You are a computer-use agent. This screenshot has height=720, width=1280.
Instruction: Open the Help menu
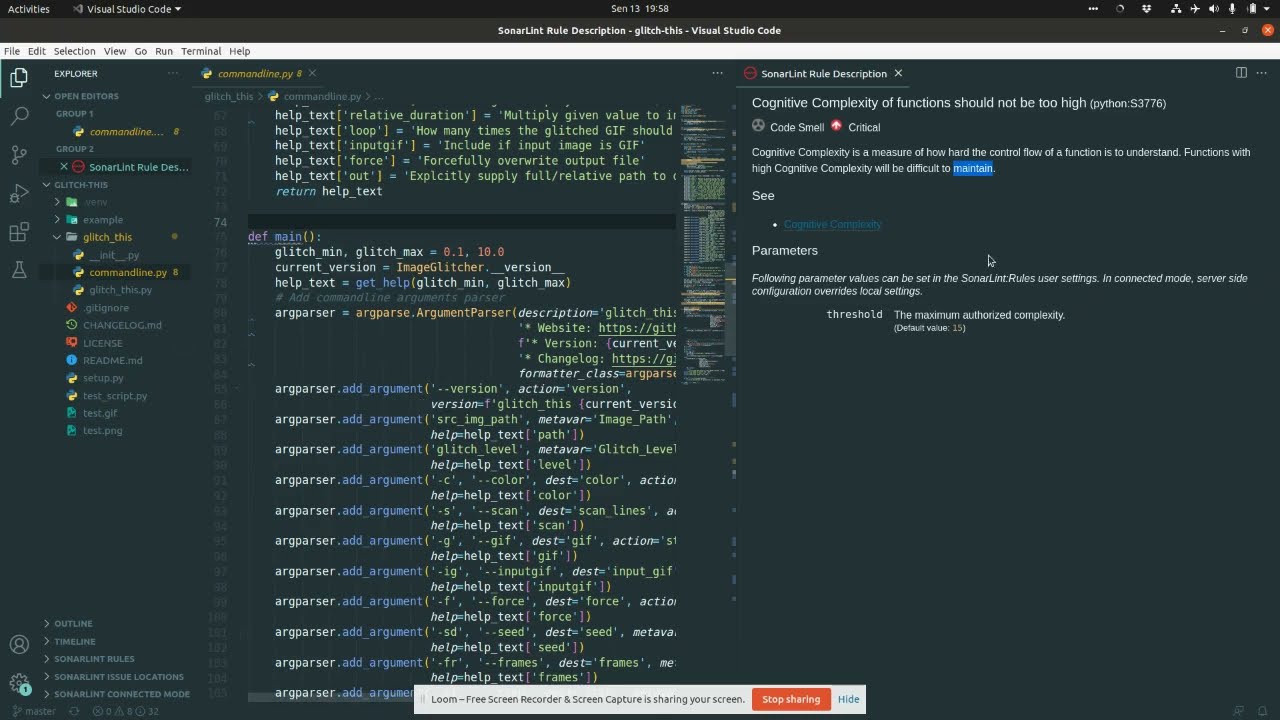click(239, 51)
